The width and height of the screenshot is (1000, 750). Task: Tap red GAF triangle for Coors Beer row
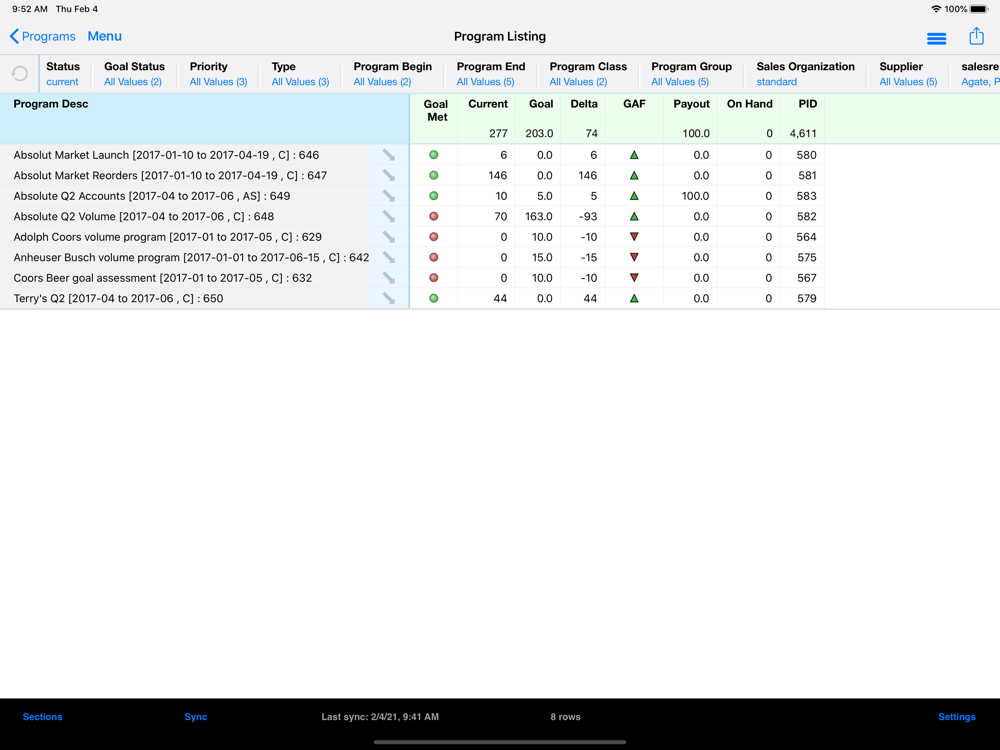pyautogui.click(x=634, y=278)
